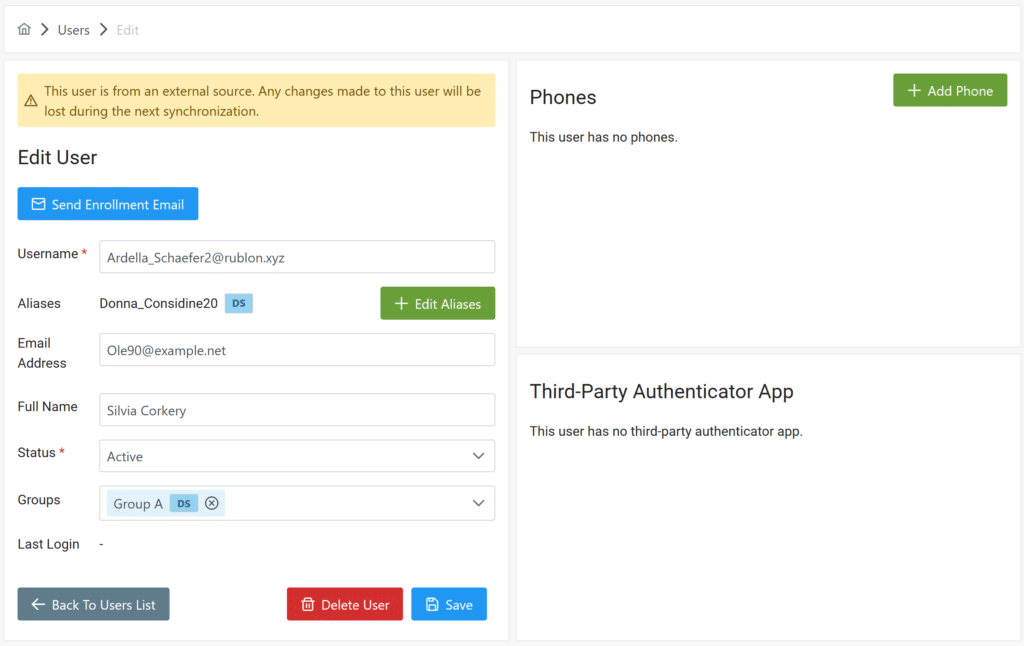Click the back arrow on Back To Users List
This screenshot has height=646, width=1024.
coord(37,604)
